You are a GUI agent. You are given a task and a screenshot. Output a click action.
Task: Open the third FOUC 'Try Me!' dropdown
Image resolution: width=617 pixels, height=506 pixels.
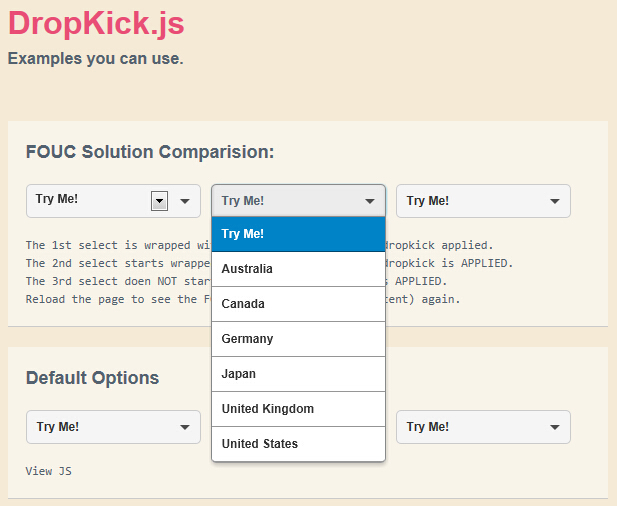[x=483, y=201]
